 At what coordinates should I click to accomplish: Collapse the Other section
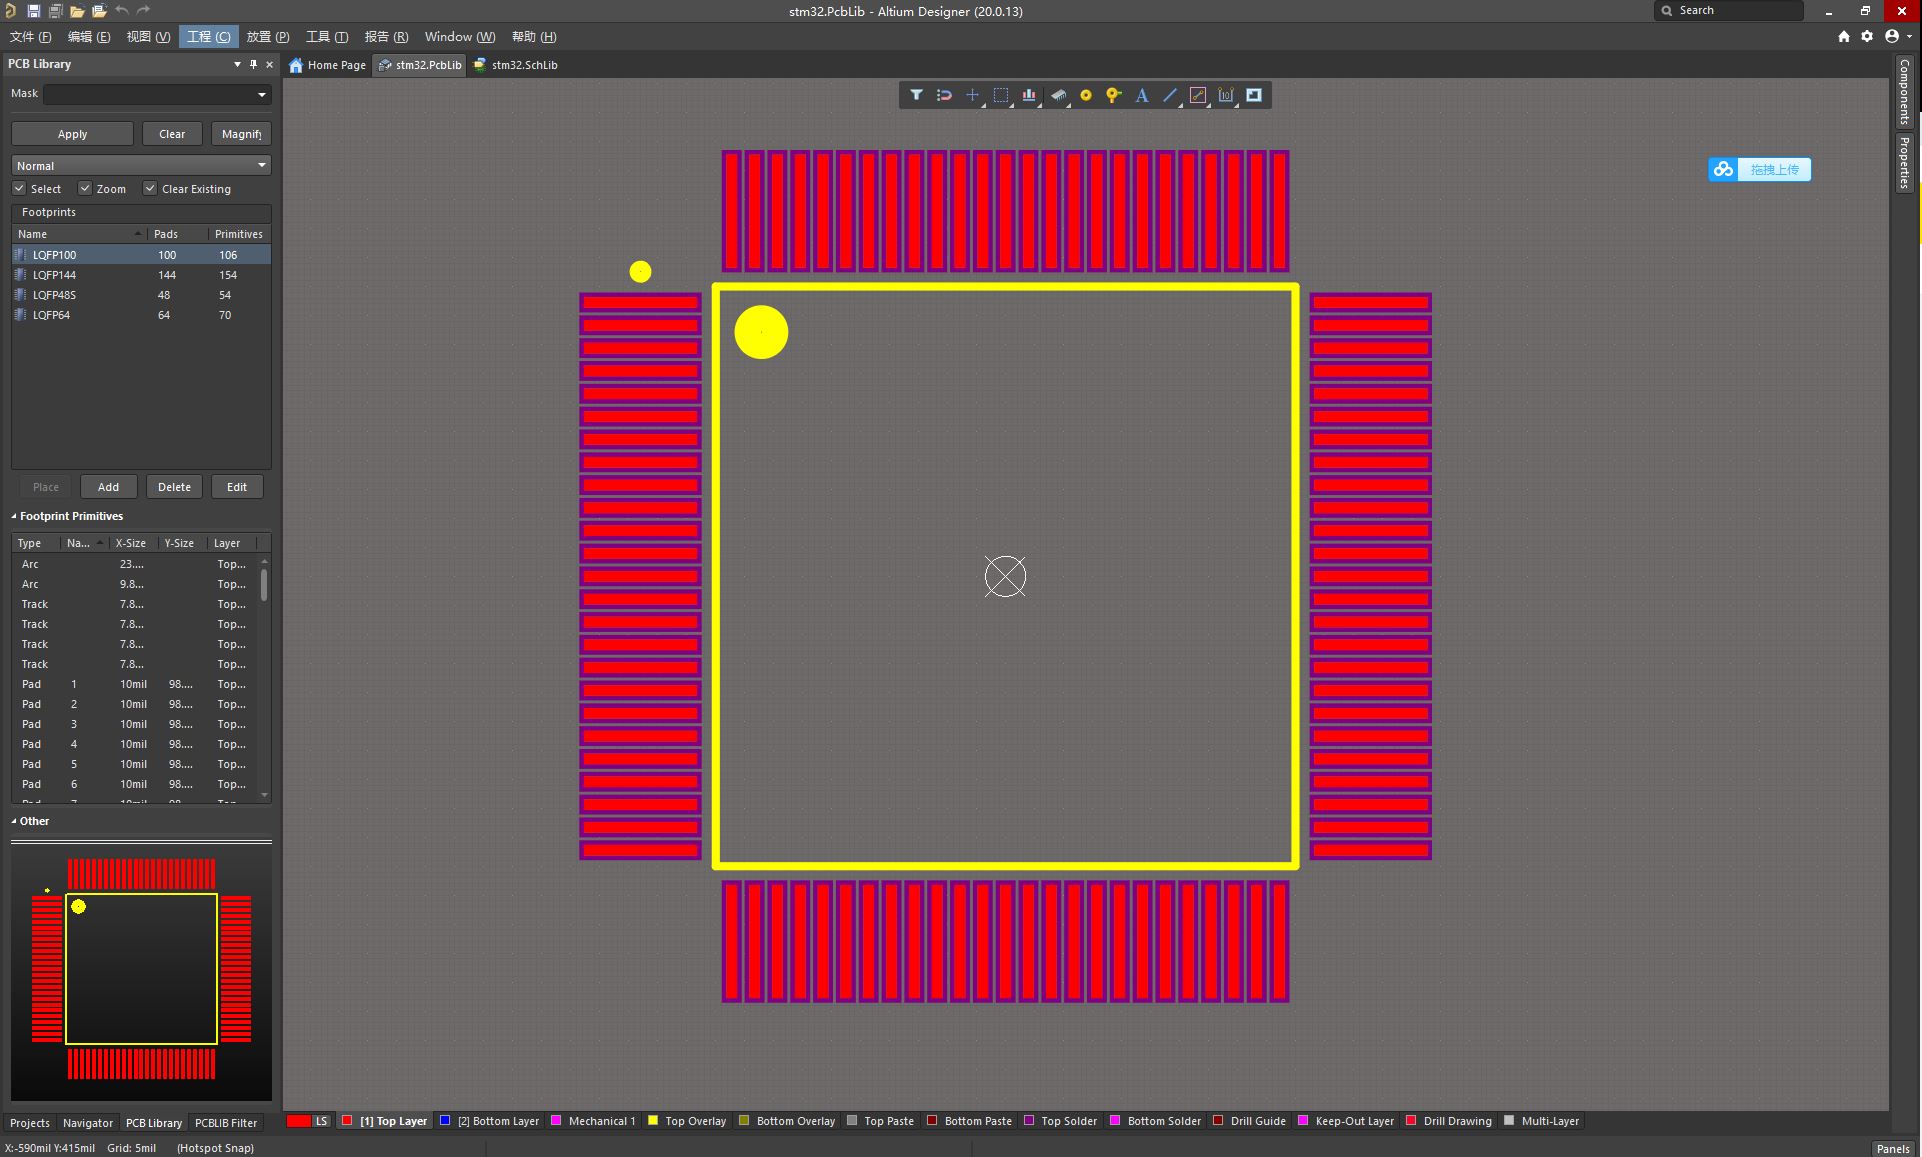(x=14, y=821)
